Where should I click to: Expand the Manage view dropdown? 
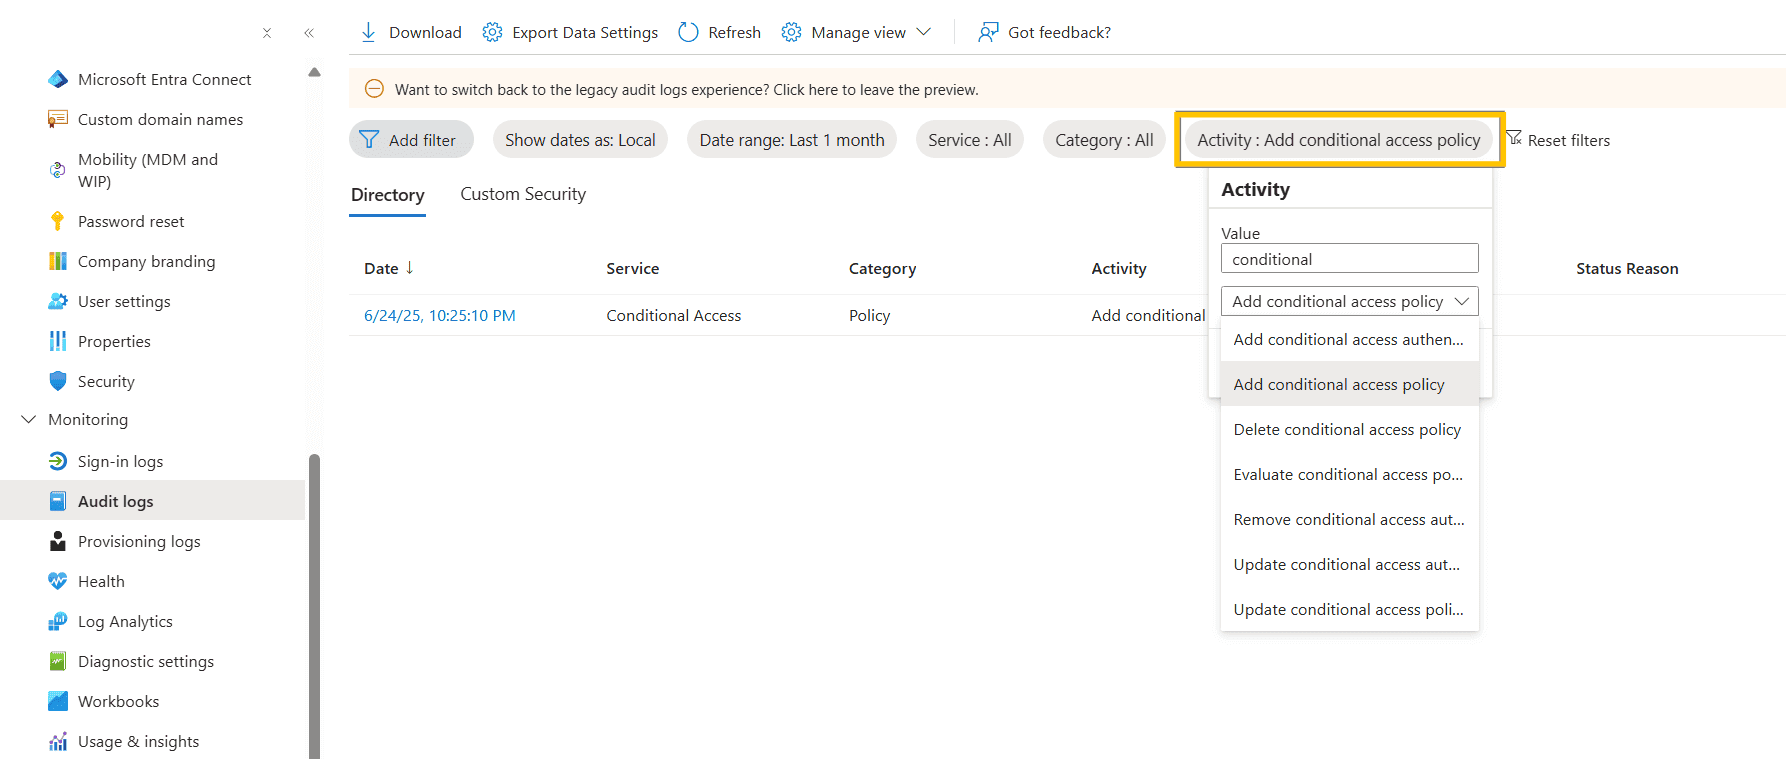tap(923, 32)
